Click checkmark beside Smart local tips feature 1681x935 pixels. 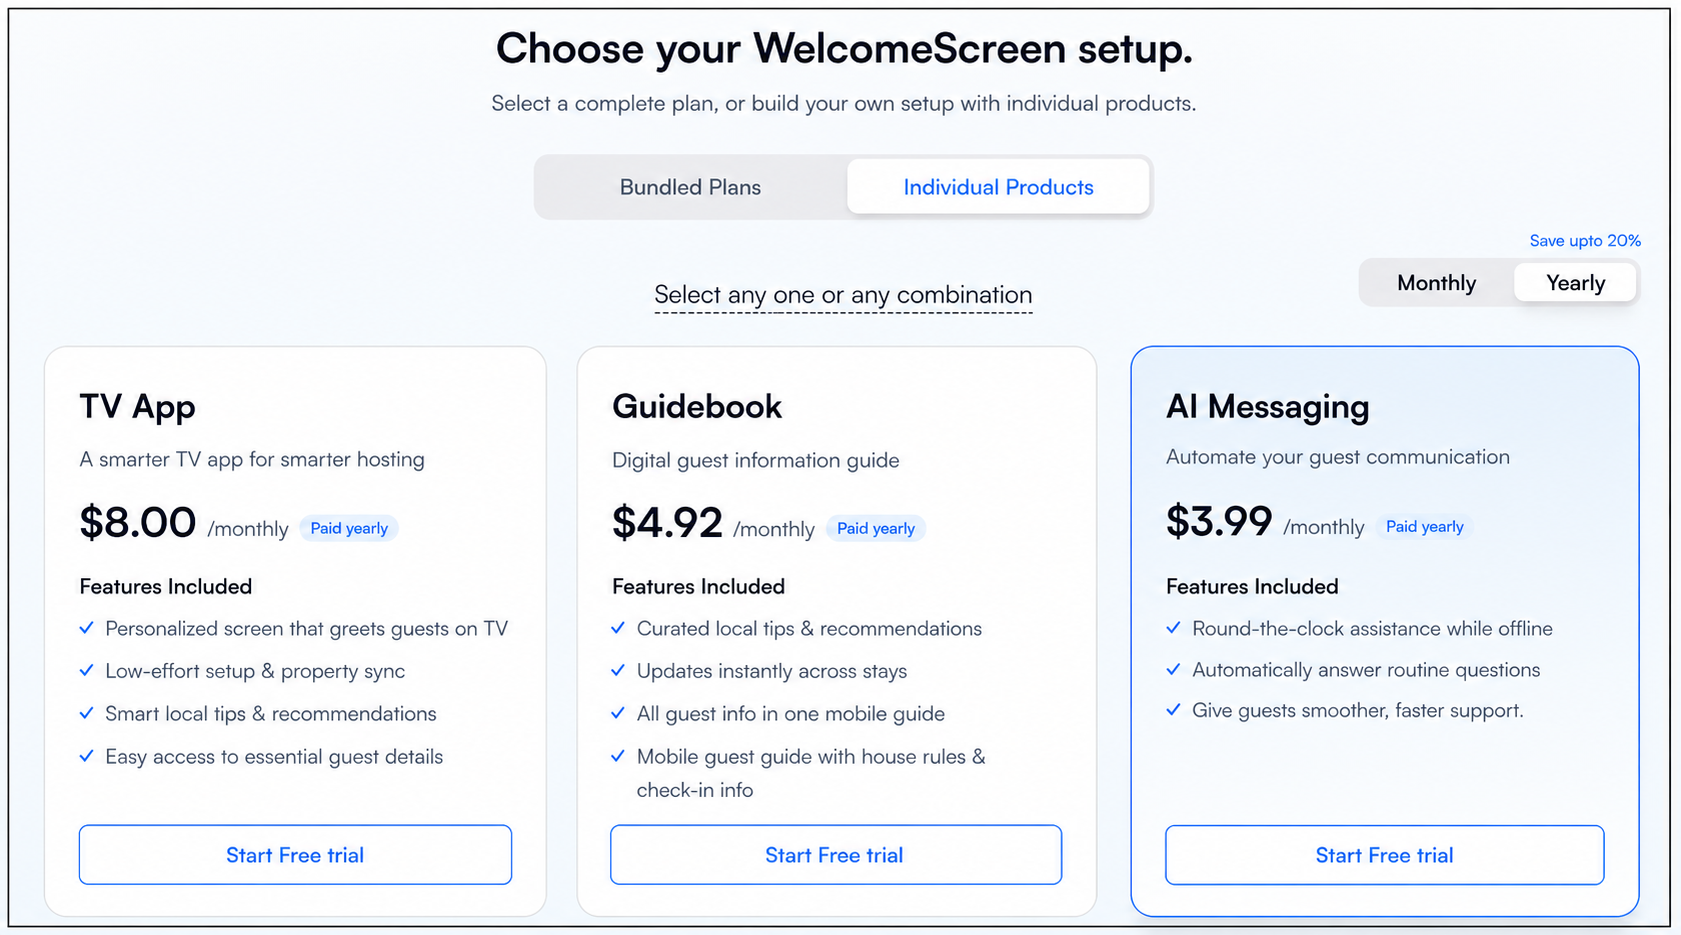(x=87, y=714)
